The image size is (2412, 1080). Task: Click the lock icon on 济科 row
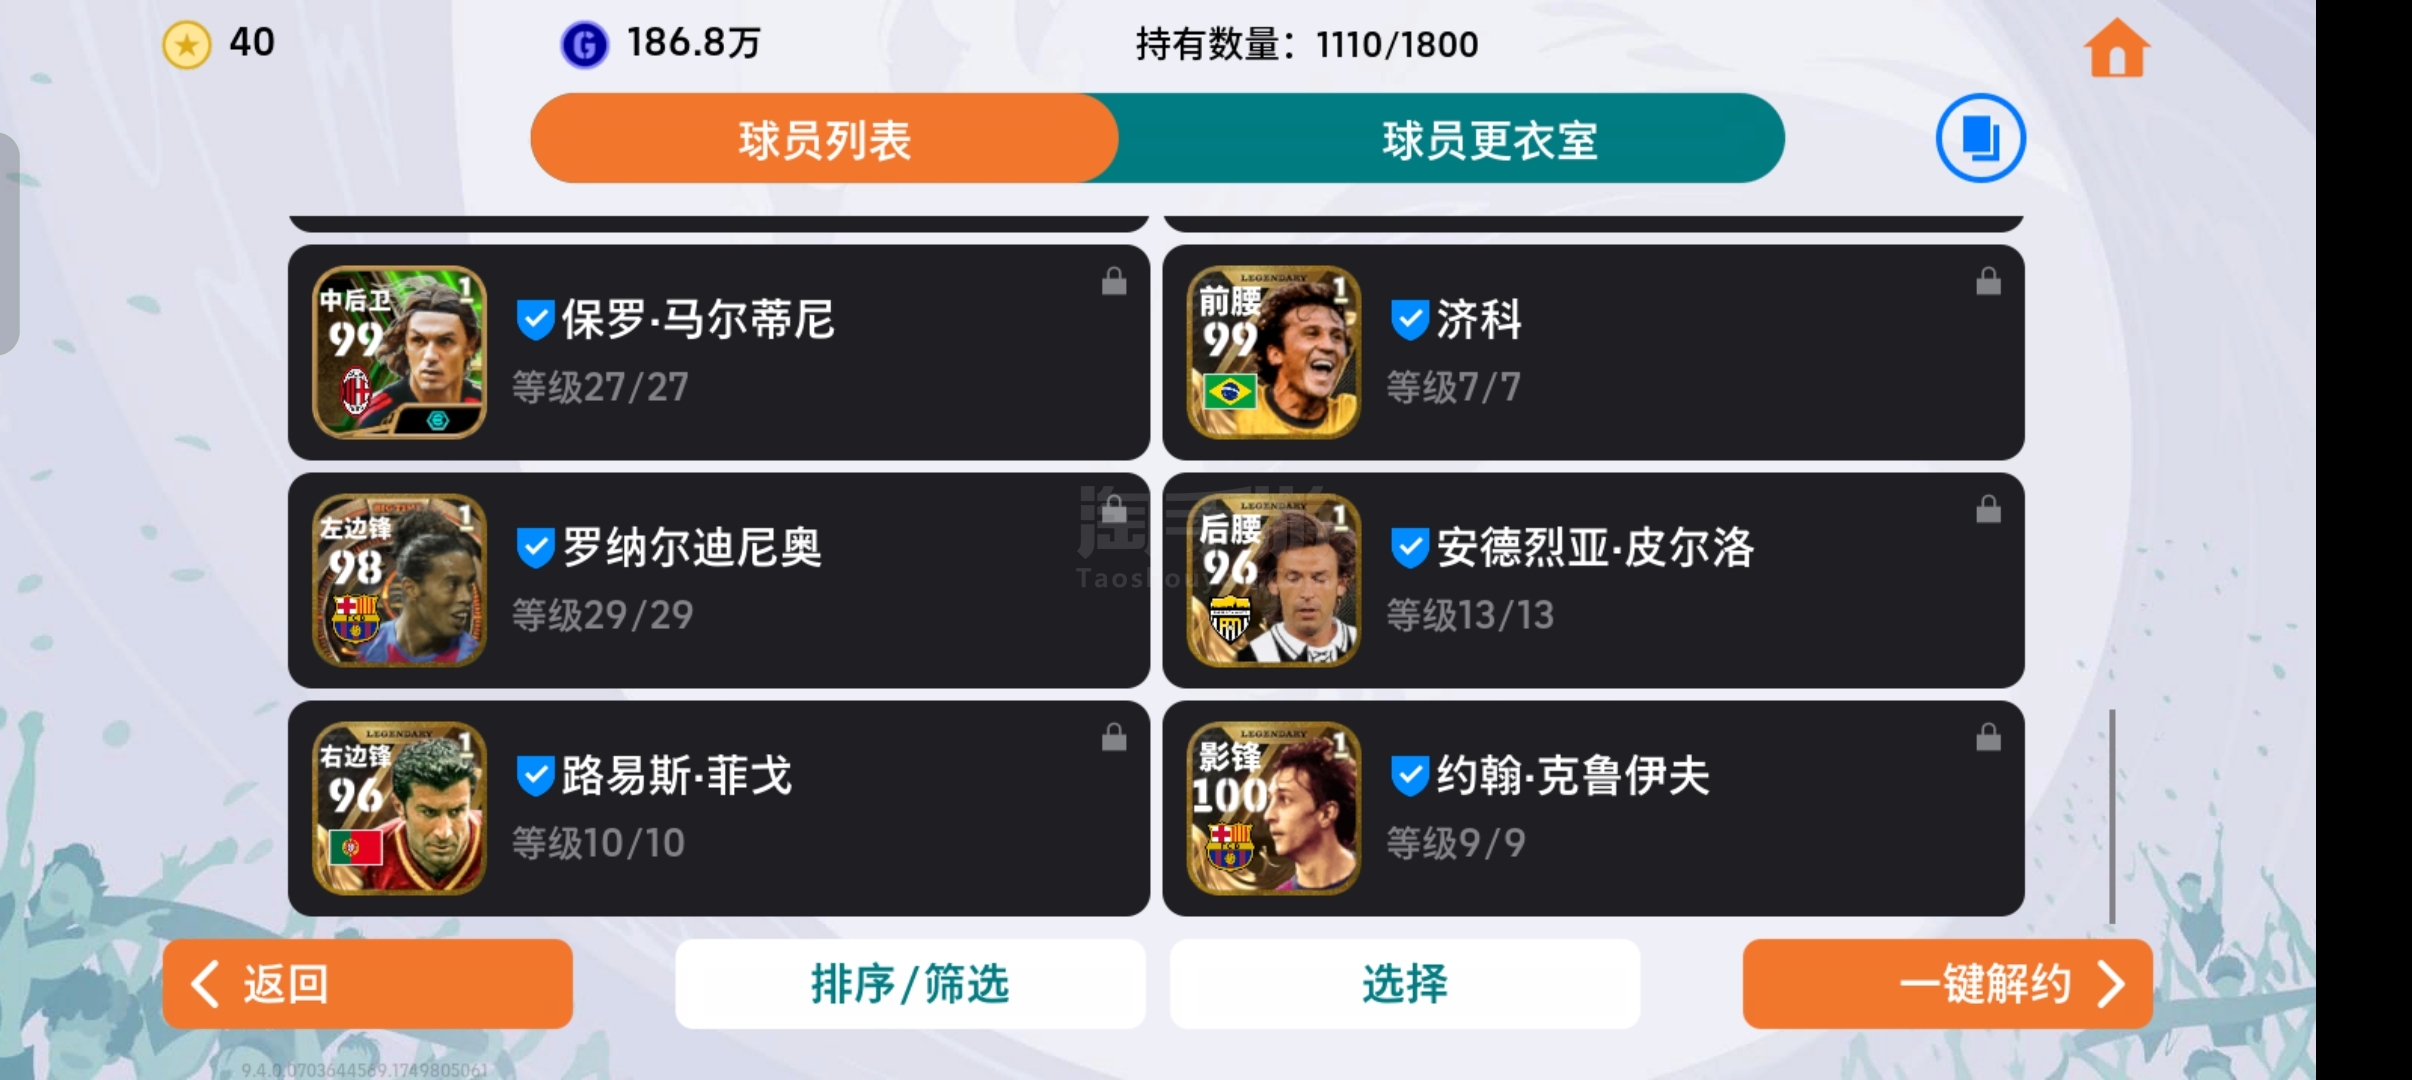click(1988, 282)
